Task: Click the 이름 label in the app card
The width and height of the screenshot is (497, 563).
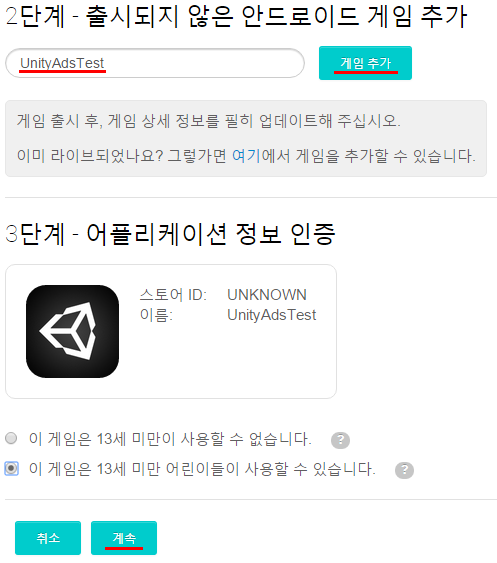Action: click(x=156, y=315)
